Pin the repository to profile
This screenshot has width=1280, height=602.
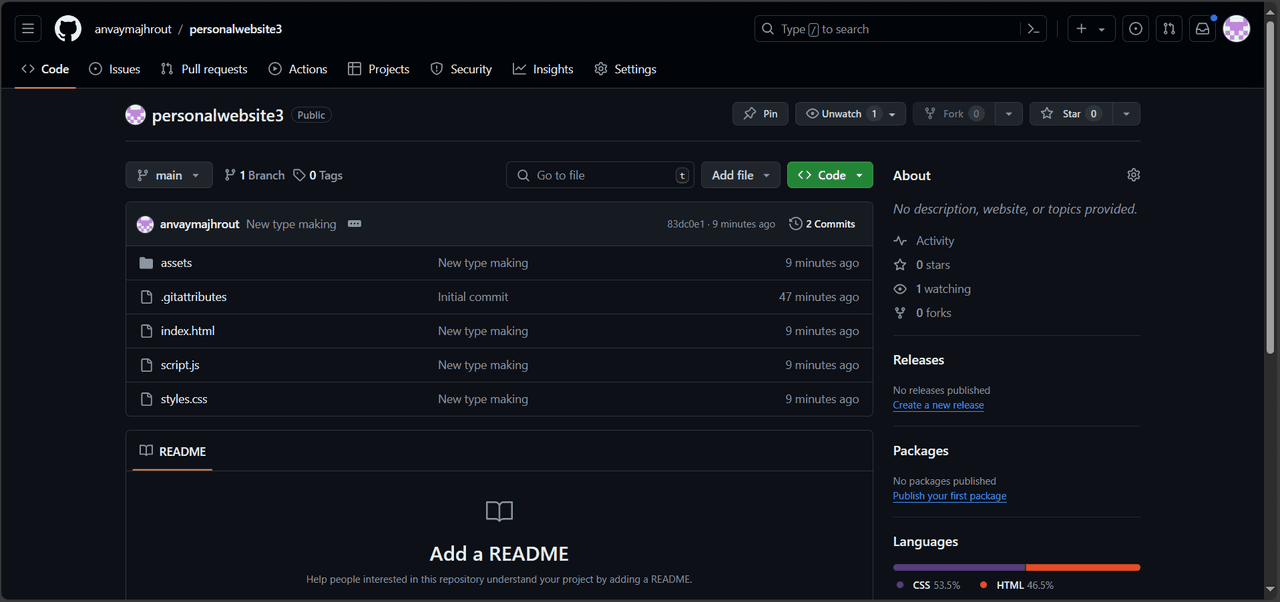(x=760, y=114)
